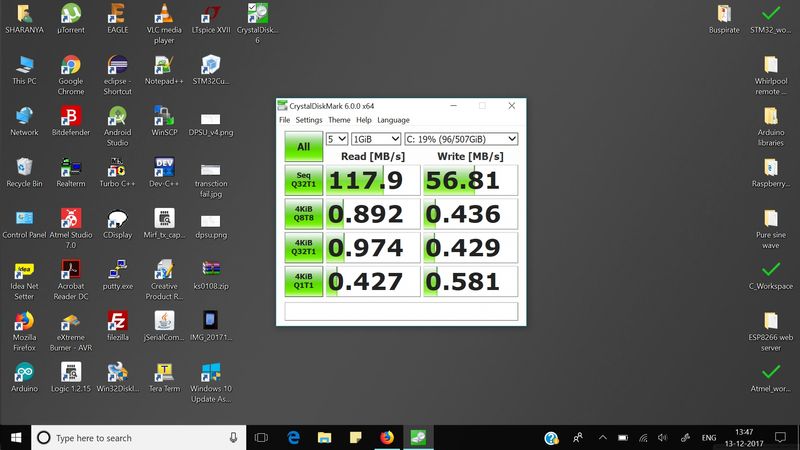Click the taskbar search box

(x=138, y=437)
